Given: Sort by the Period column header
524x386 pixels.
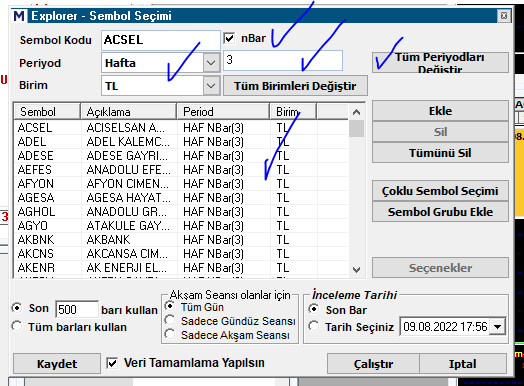Looking at the screenshot, I should click(x=223, y=112).
